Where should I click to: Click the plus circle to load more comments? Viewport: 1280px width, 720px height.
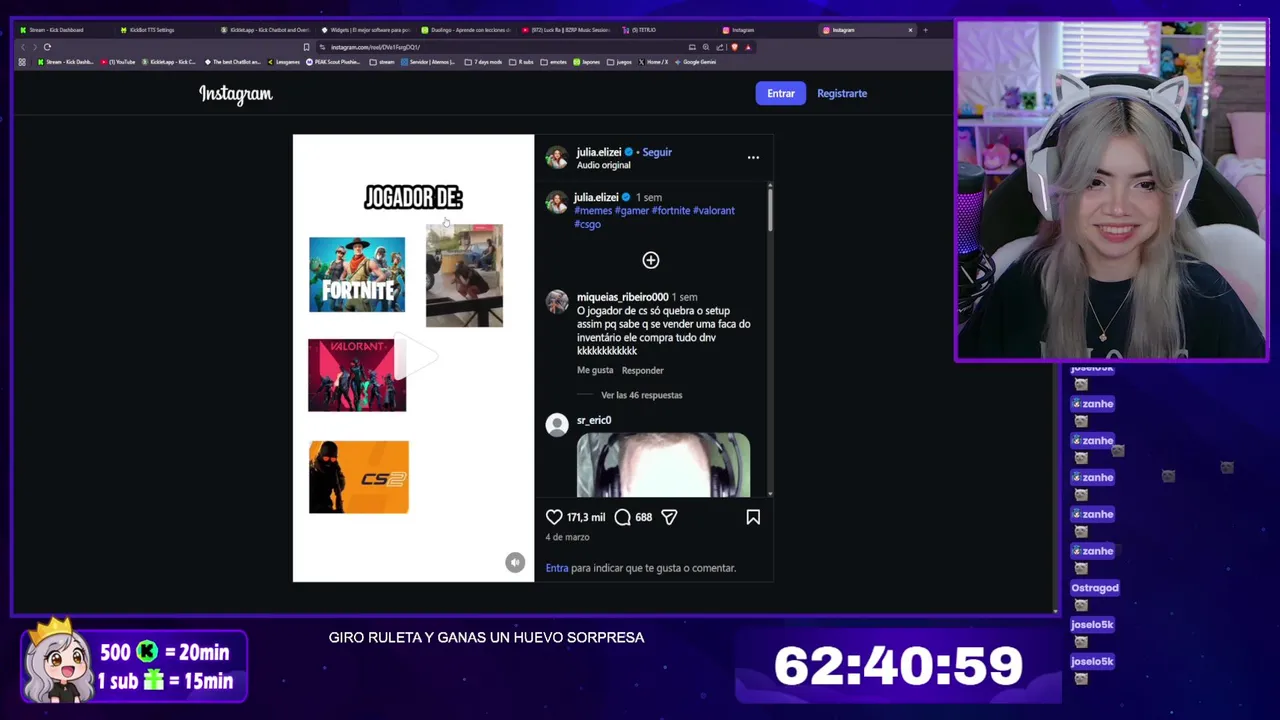click(x=651, y=260)
